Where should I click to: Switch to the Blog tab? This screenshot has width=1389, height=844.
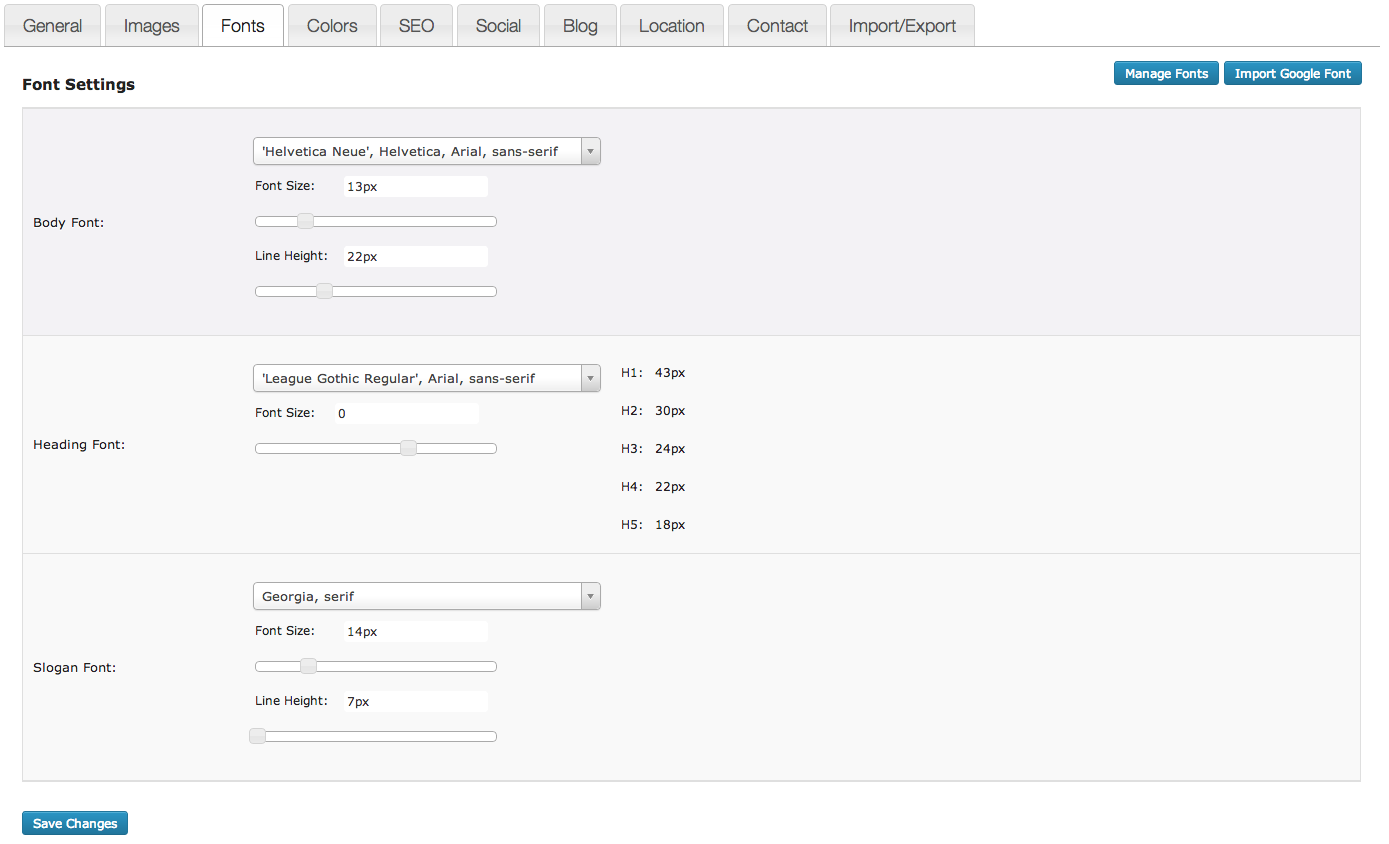point(580,26)
